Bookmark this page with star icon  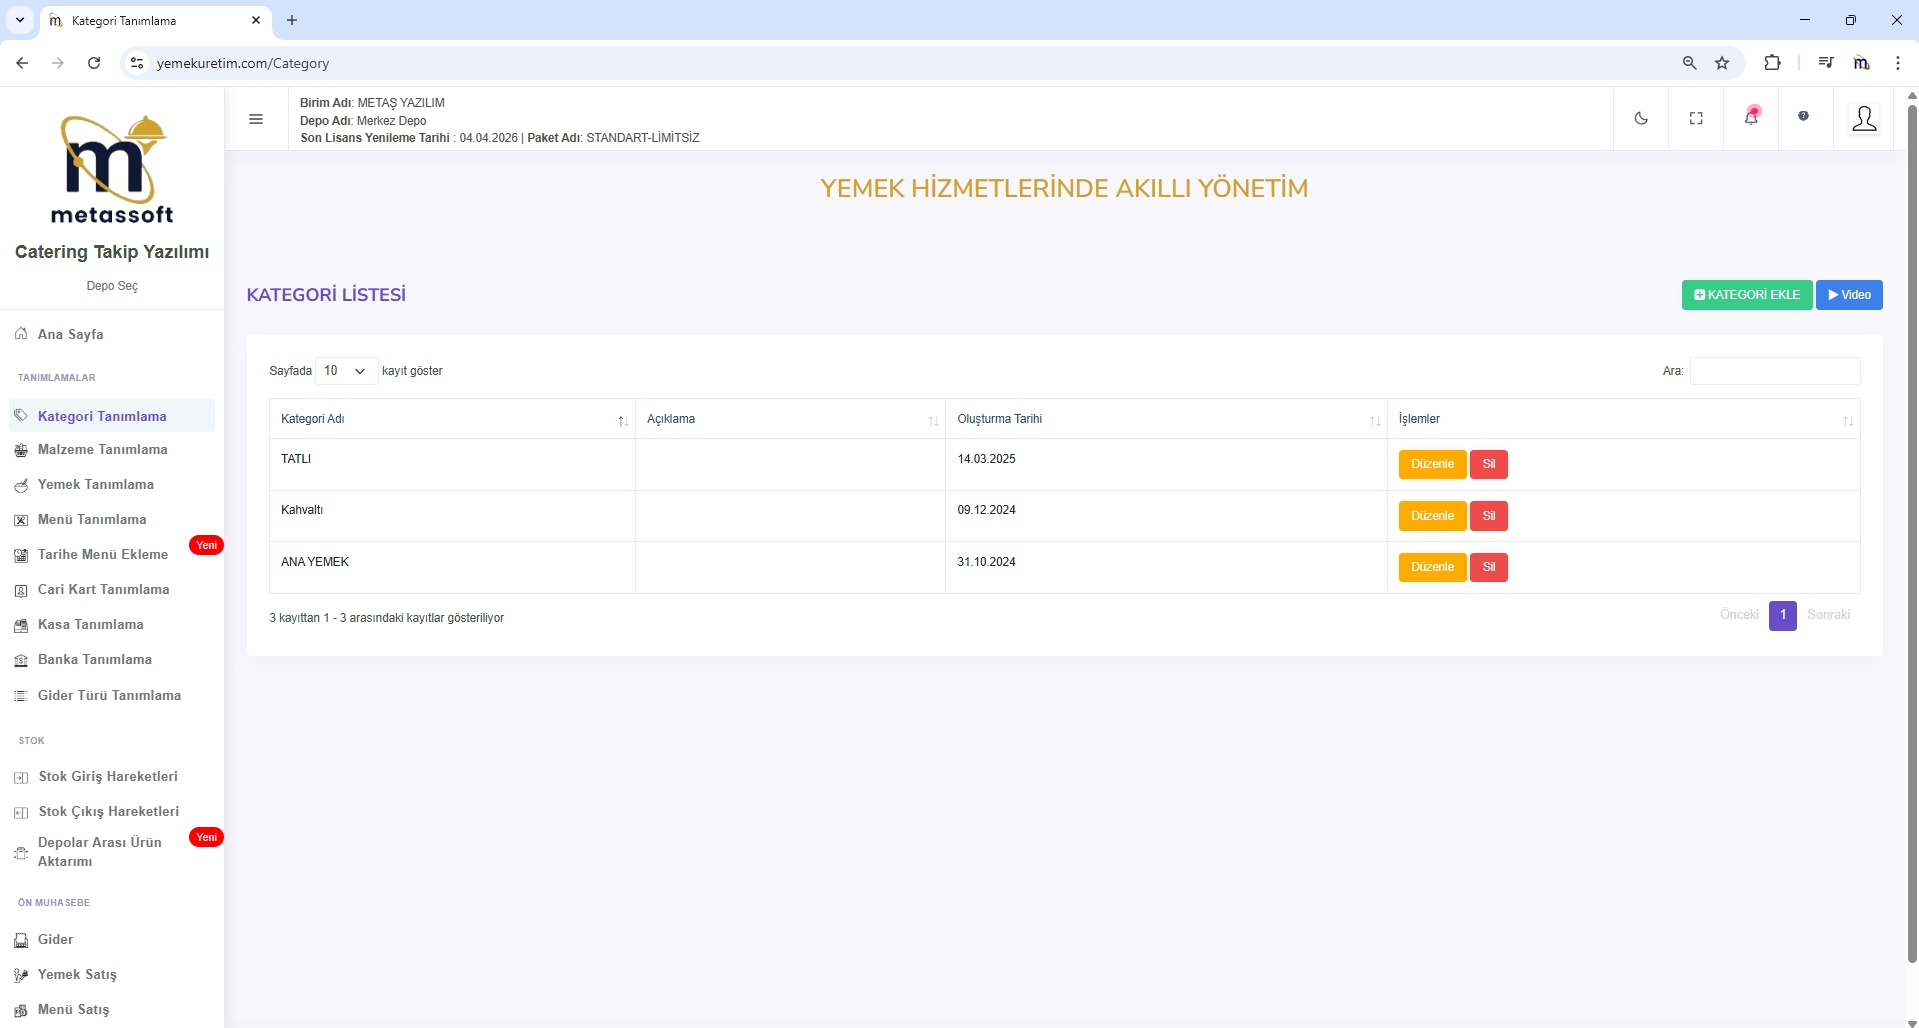click(x=1722, y=63)
